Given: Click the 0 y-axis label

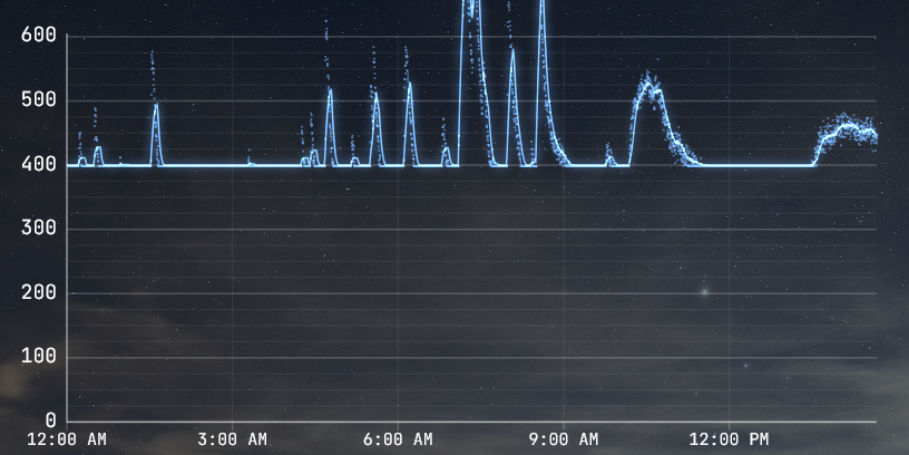Looking at the screenshot, I should coord(50,421).
